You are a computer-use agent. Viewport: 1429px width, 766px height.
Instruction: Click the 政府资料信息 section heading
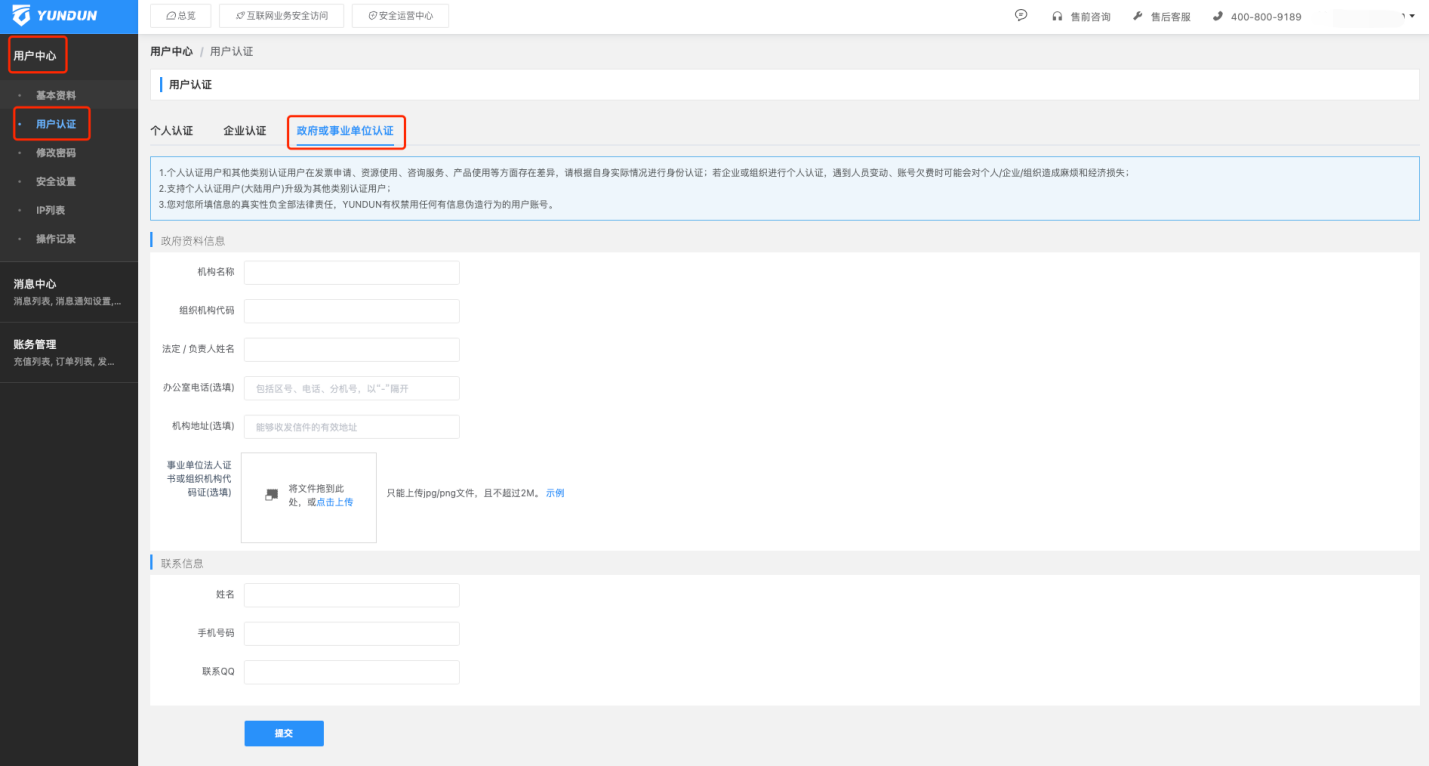(193, 241)
